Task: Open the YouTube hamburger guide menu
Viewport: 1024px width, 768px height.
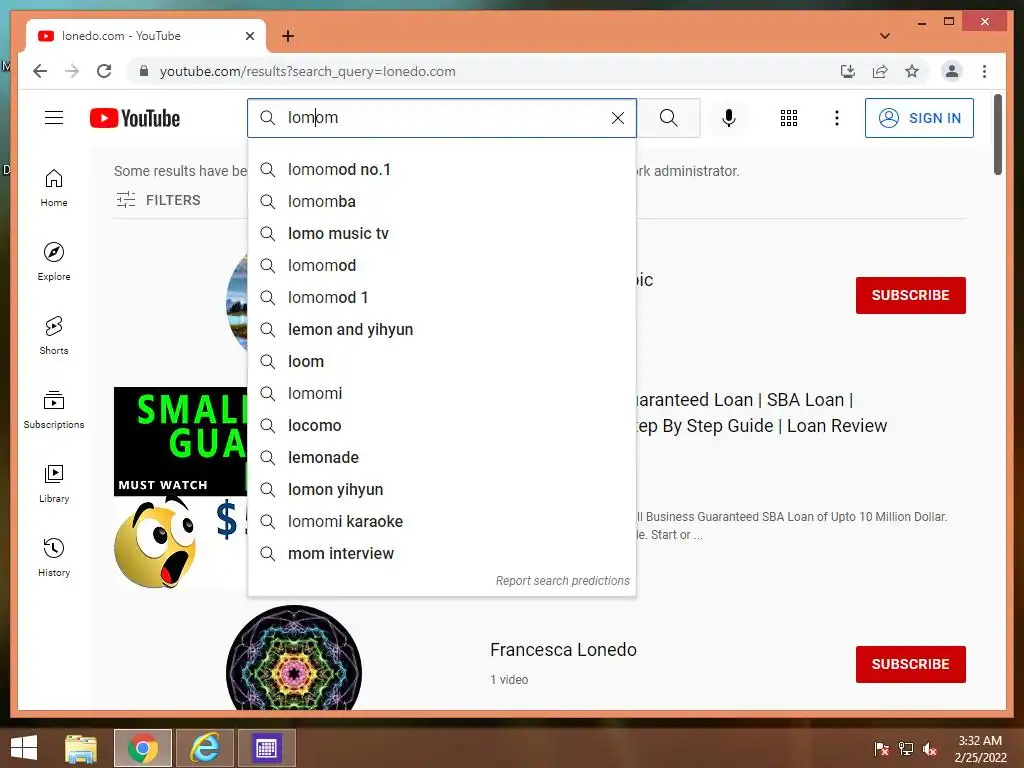Action: pyautogui.click(x=54, y=118)
